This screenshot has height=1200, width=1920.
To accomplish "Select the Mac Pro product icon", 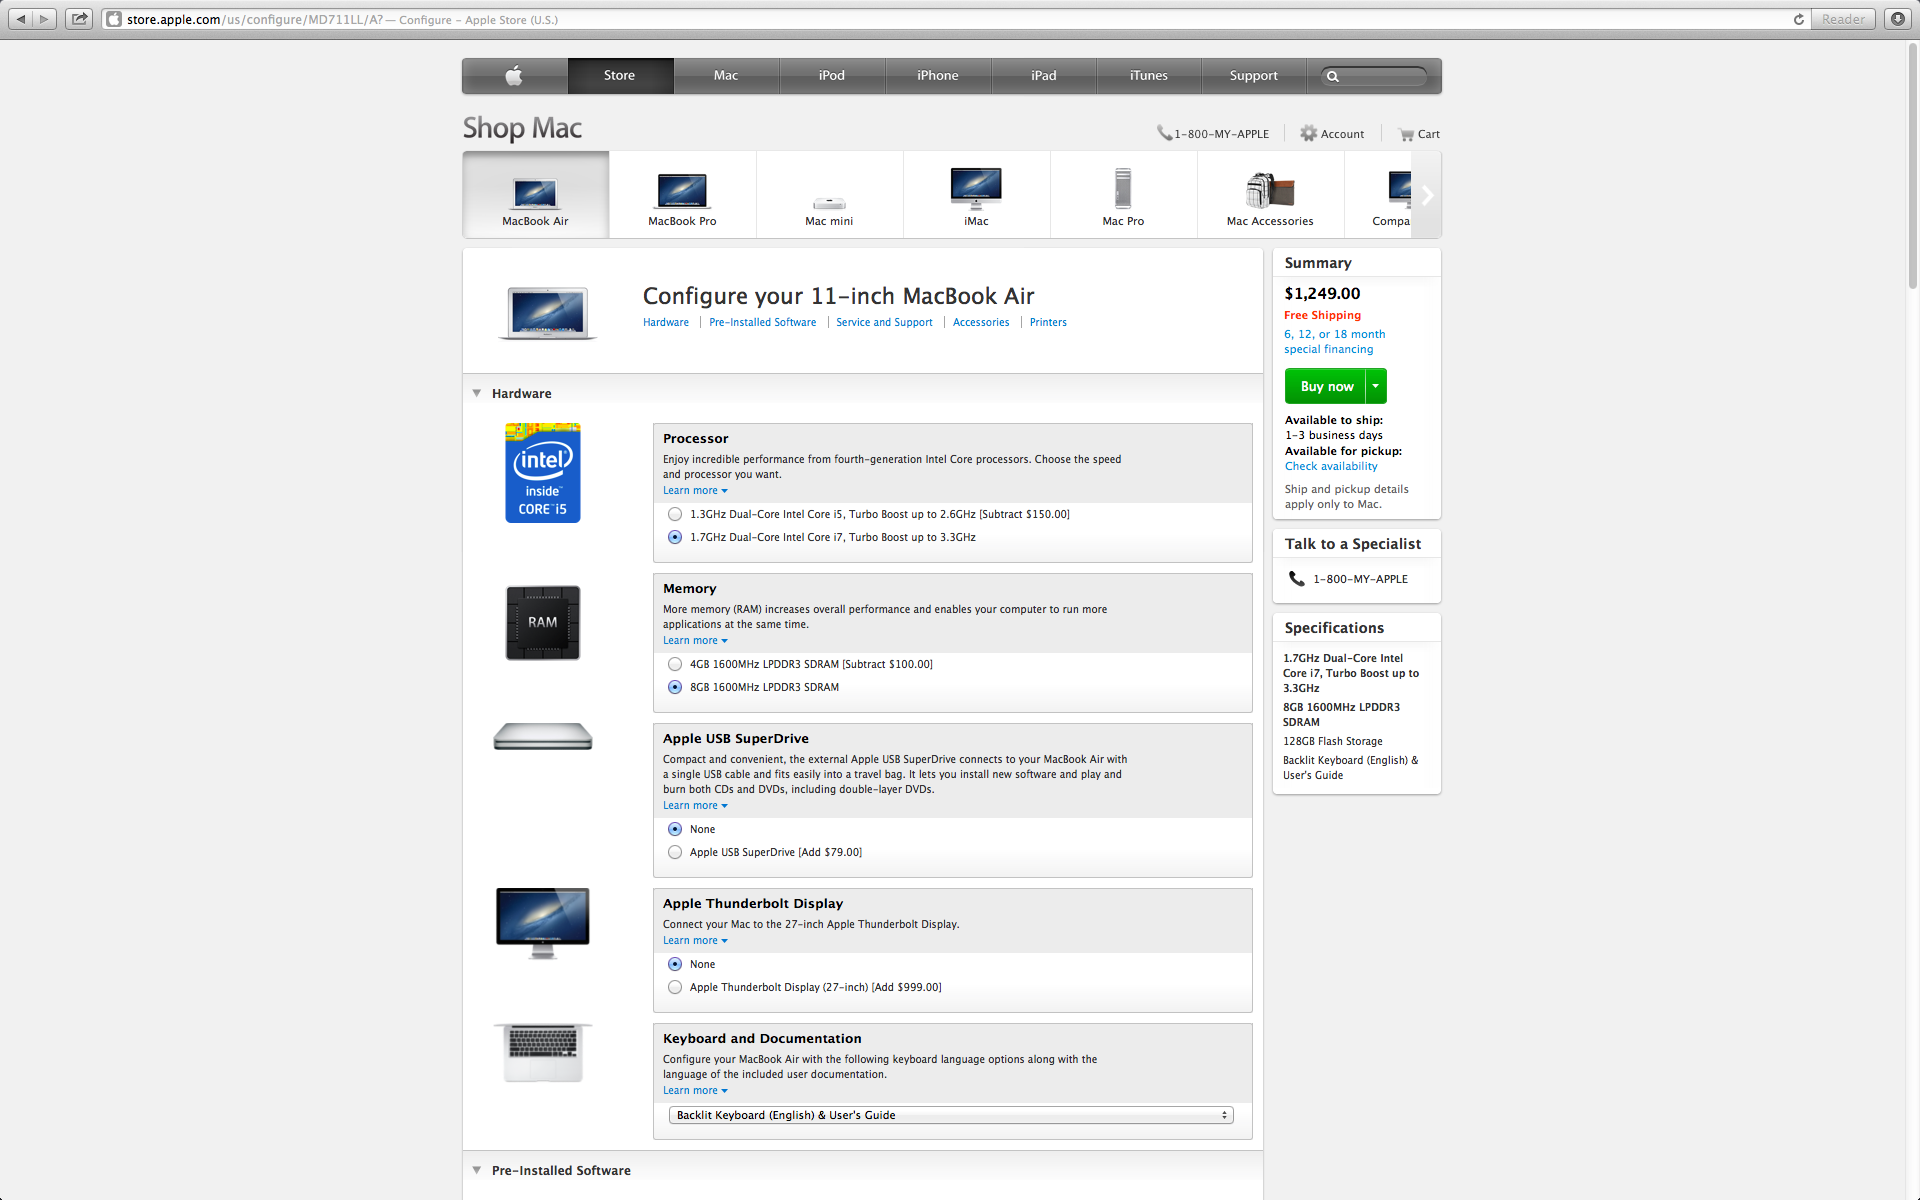I will (x=1122, y=189).
